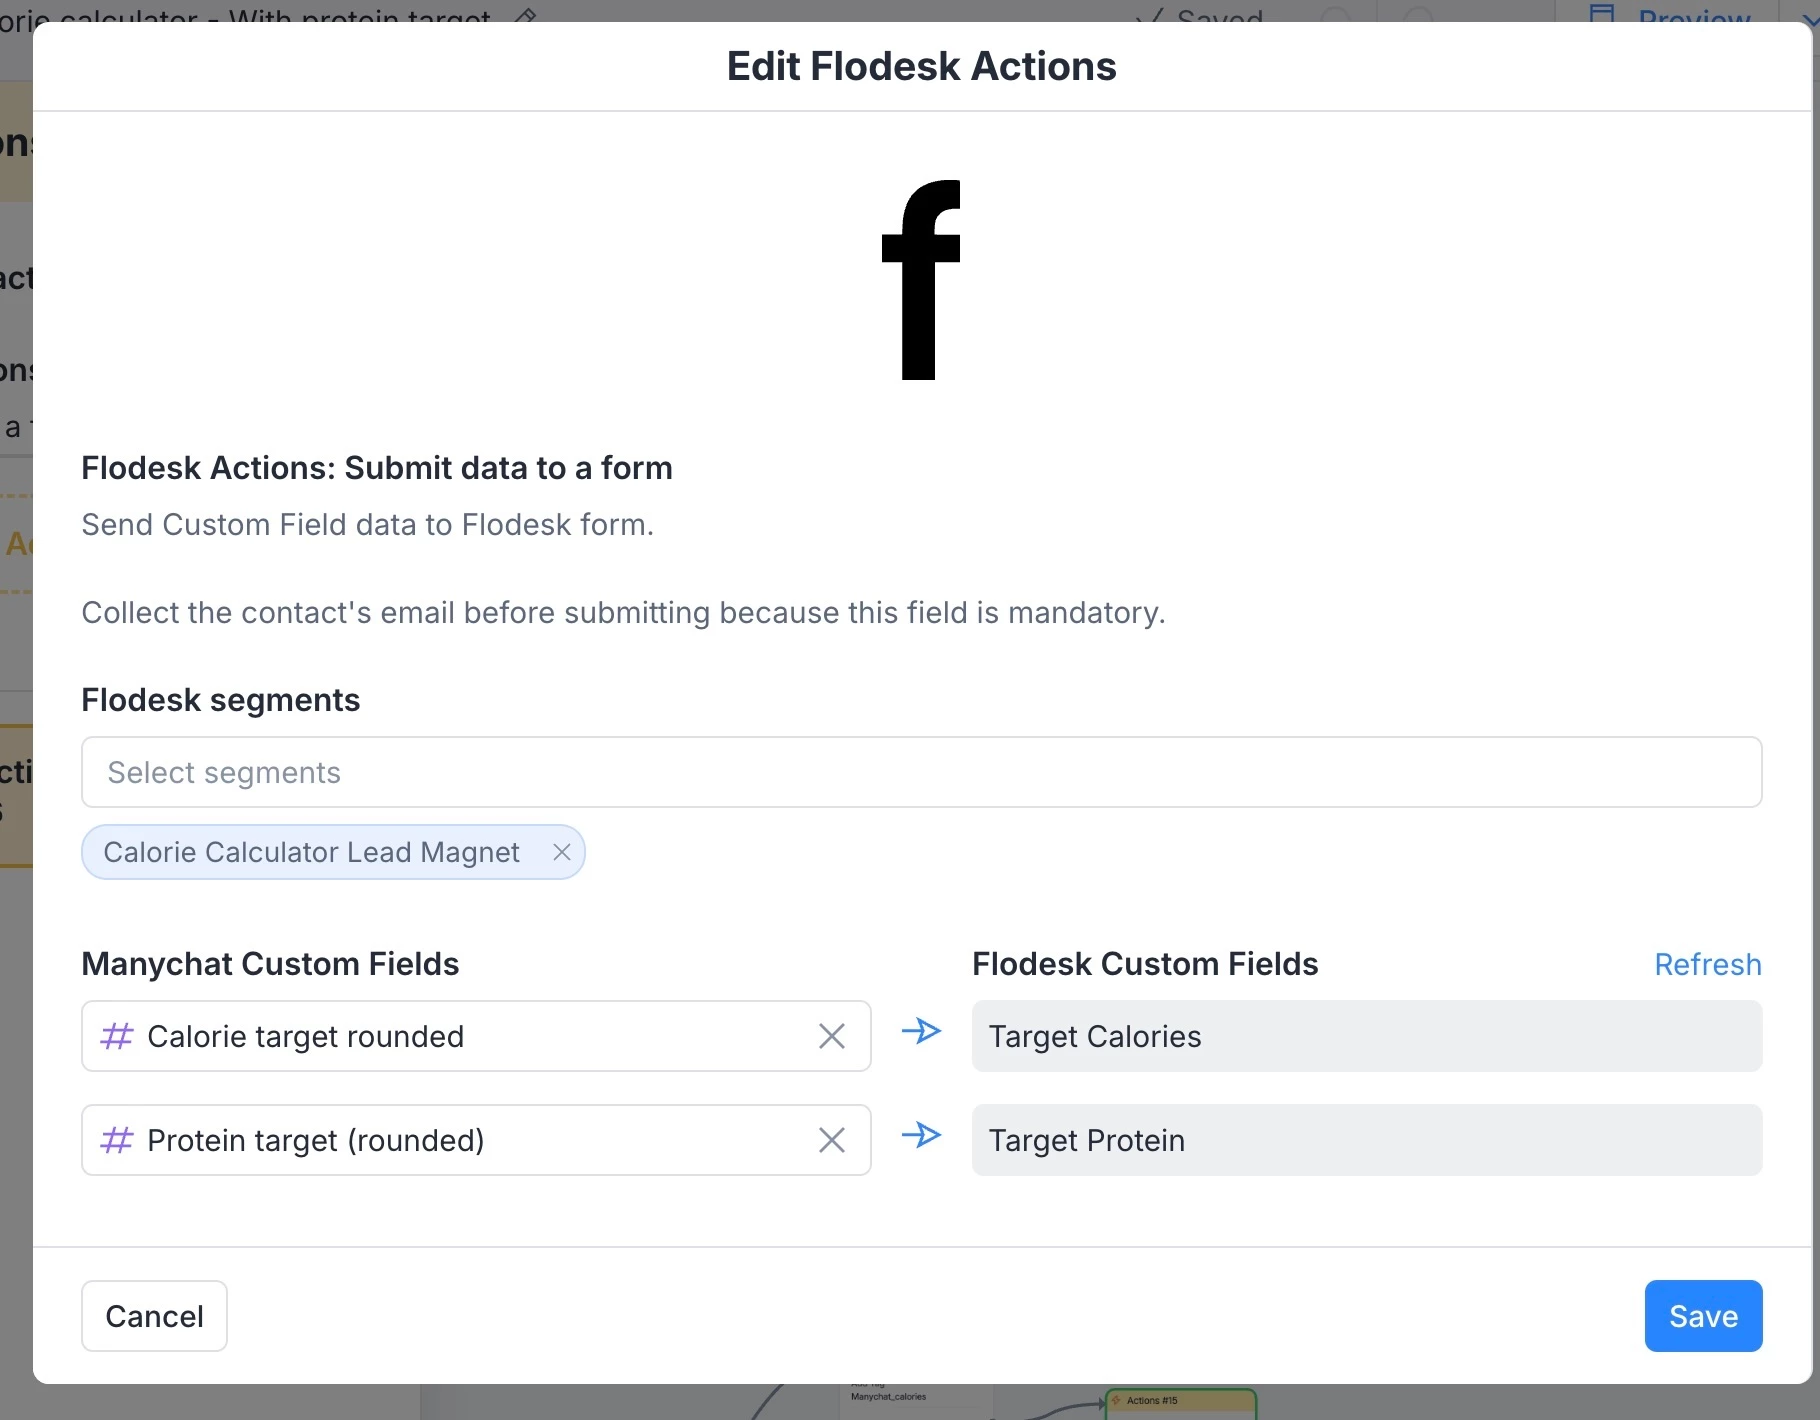Click the Preview button behind the dialog

pos(1680,14)
